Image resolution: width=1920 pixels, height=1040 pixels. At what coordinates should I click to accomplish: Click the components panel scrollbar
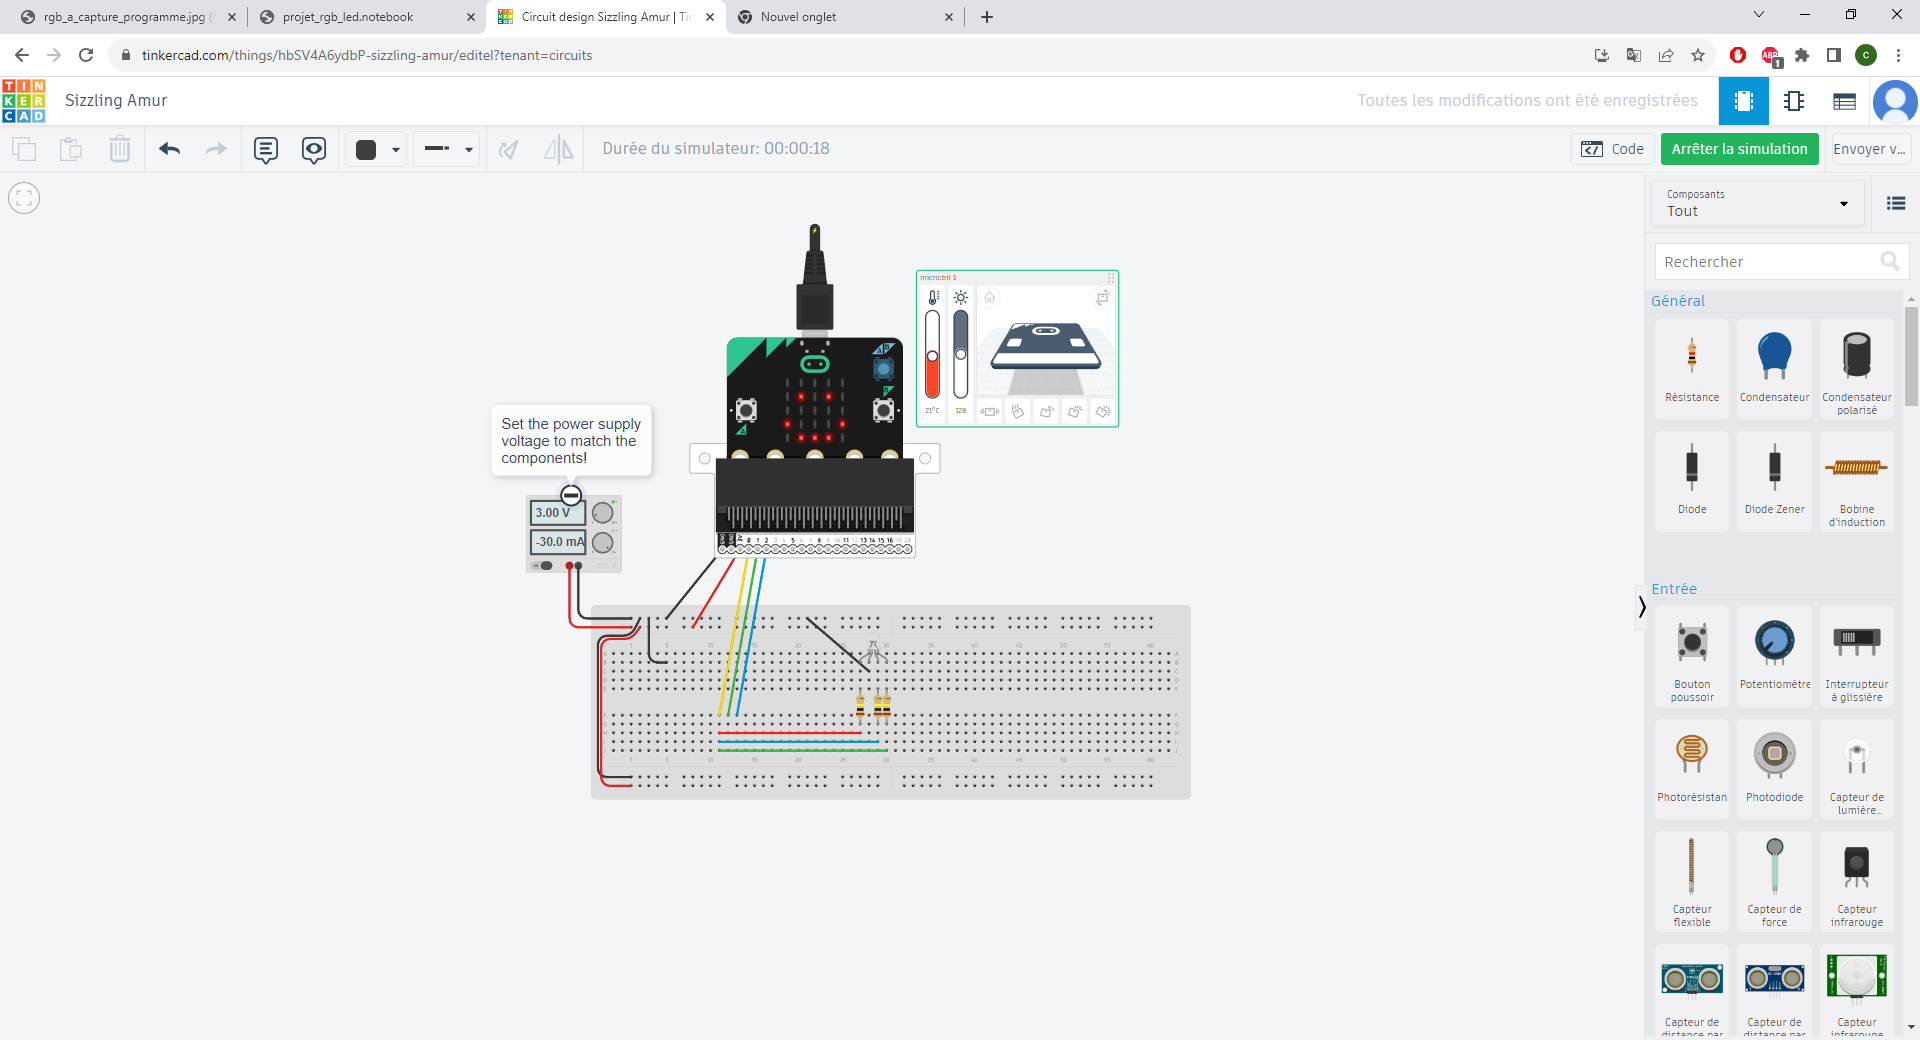[x=1911, y=355]
